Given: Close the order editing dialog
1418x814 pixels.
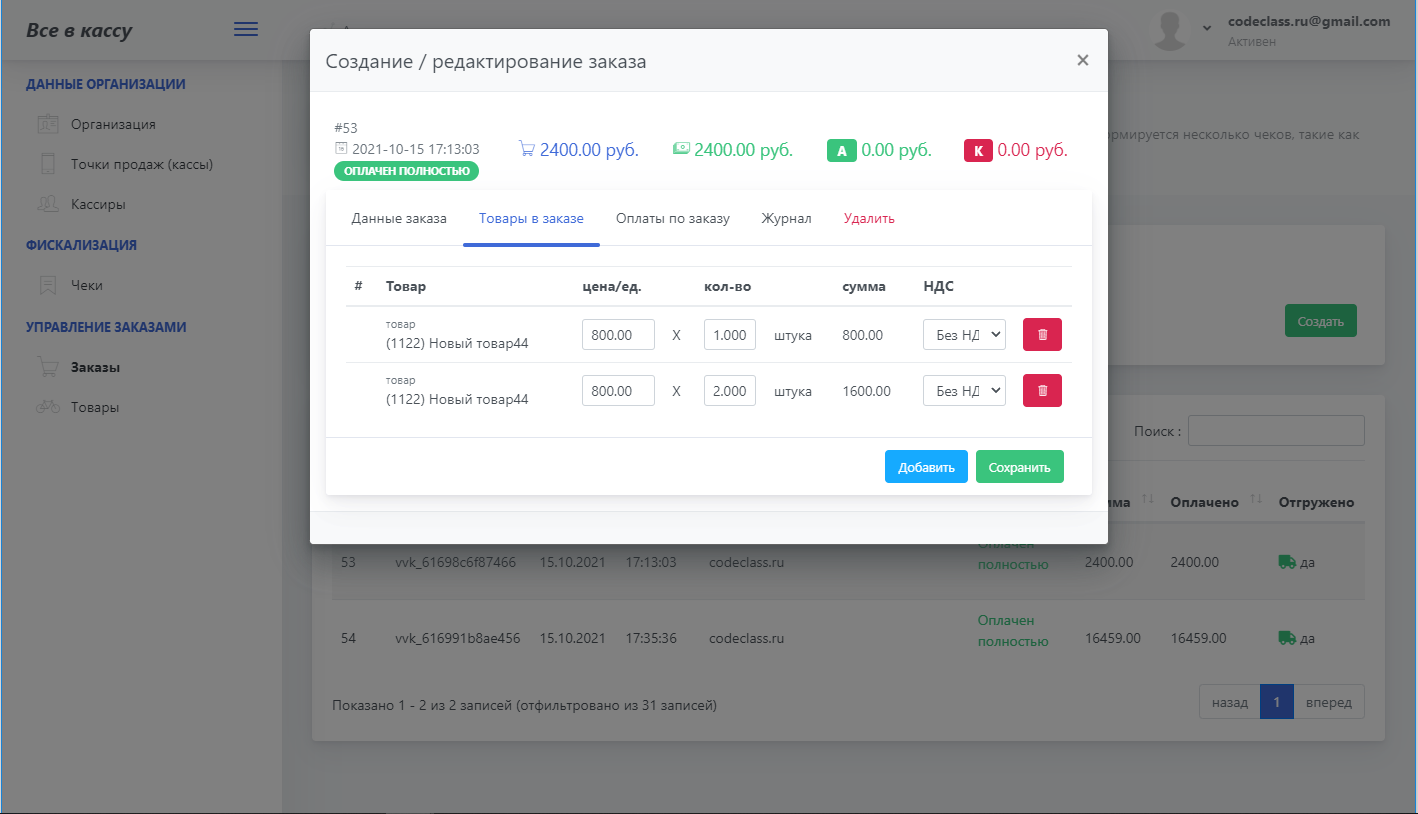Looking at the screenshot, I should tap(1082, 60).
